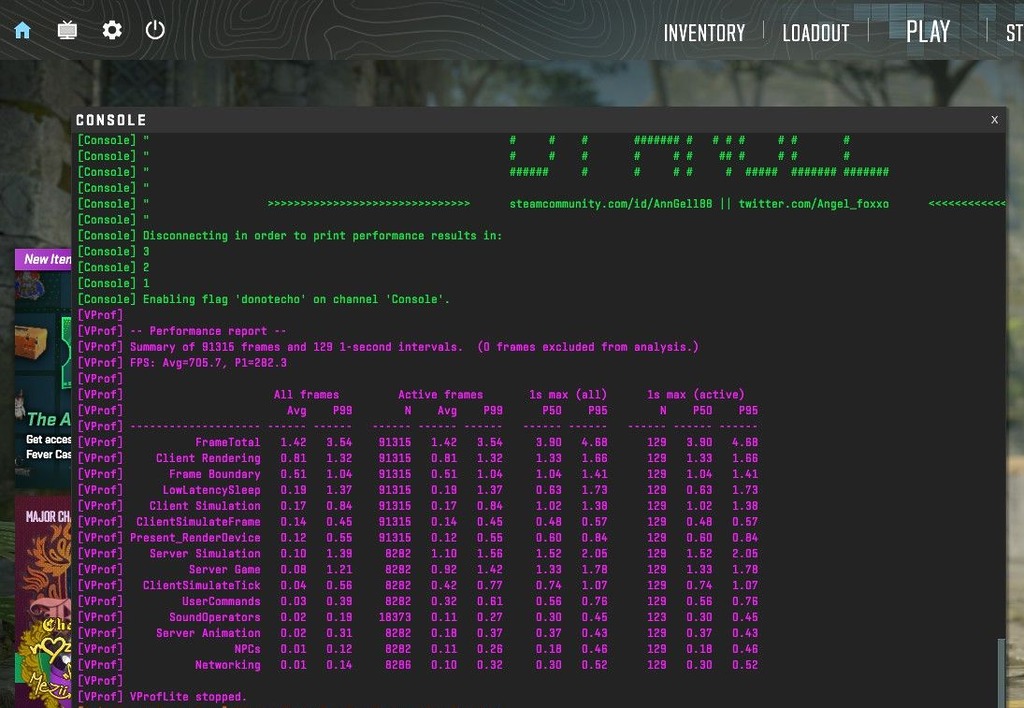Open the Settings gear
The image size is (1024, 708).
(x=112, y=30)
